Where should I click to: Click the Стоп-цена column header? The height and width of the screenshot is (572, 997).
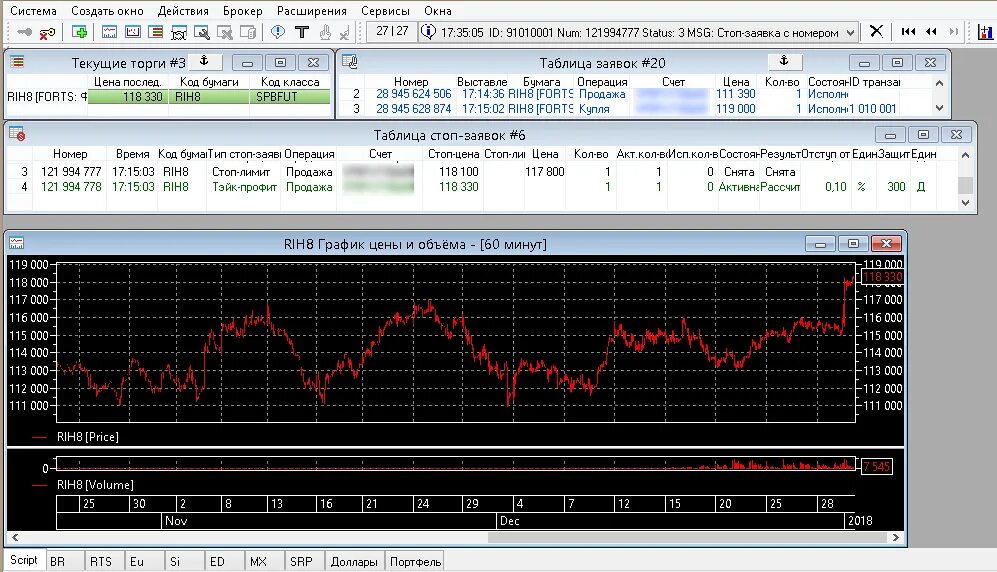pyautogui.click(x=453, y=154)
